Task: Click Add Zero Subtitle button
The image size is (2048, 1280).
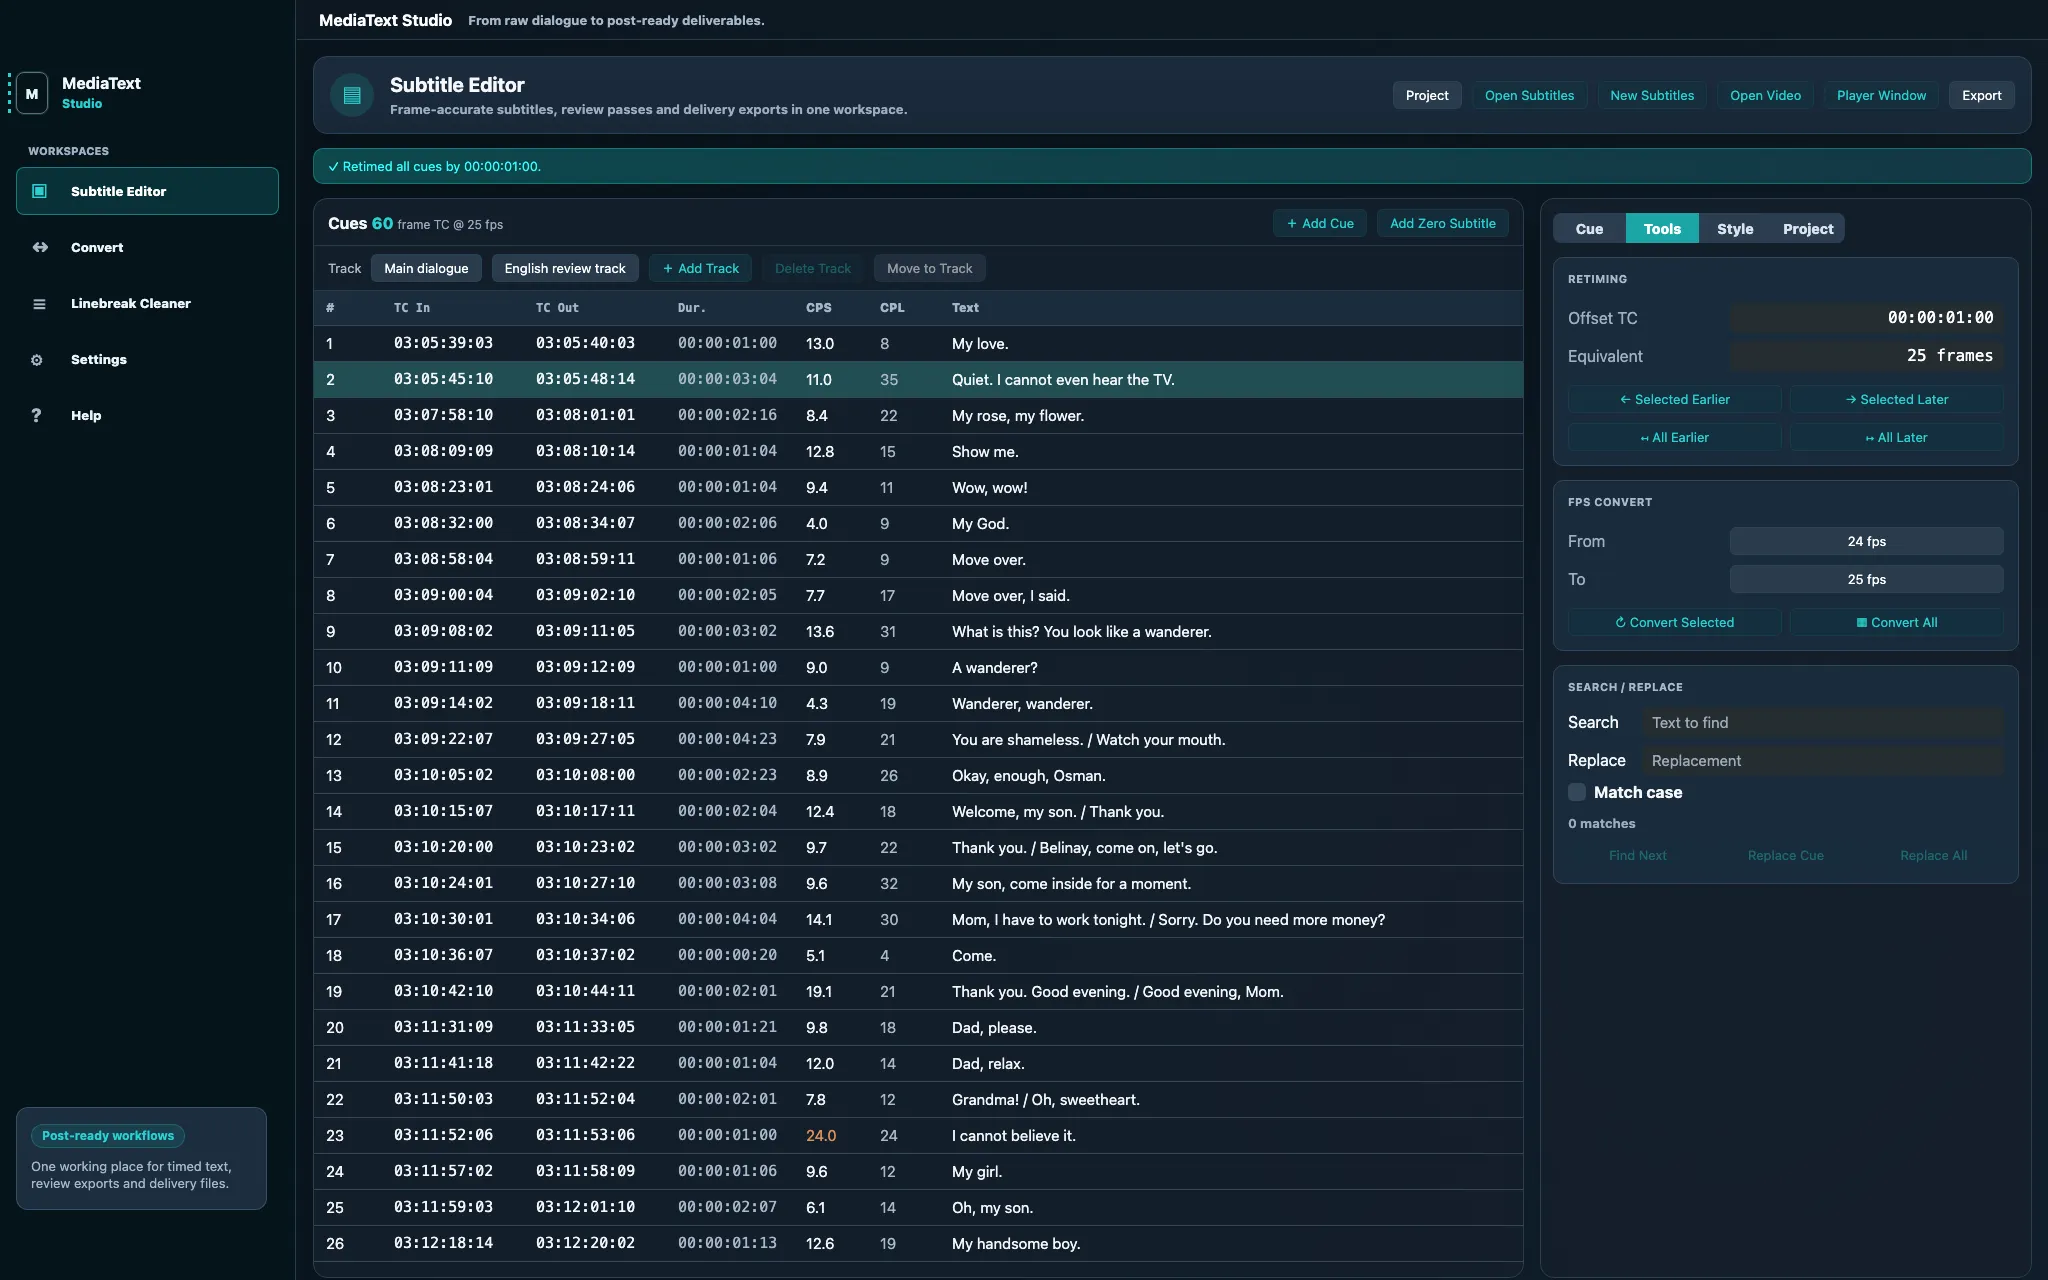Action: click(x=1443, y=223)
